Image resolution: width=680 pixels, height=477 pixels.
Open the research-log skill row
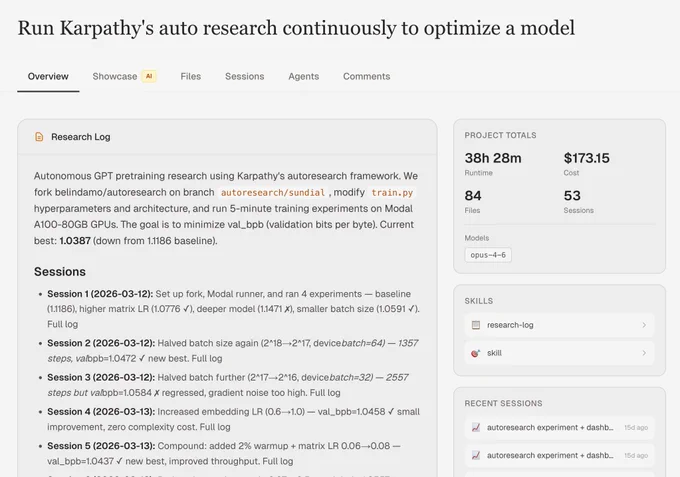[559, 325]
